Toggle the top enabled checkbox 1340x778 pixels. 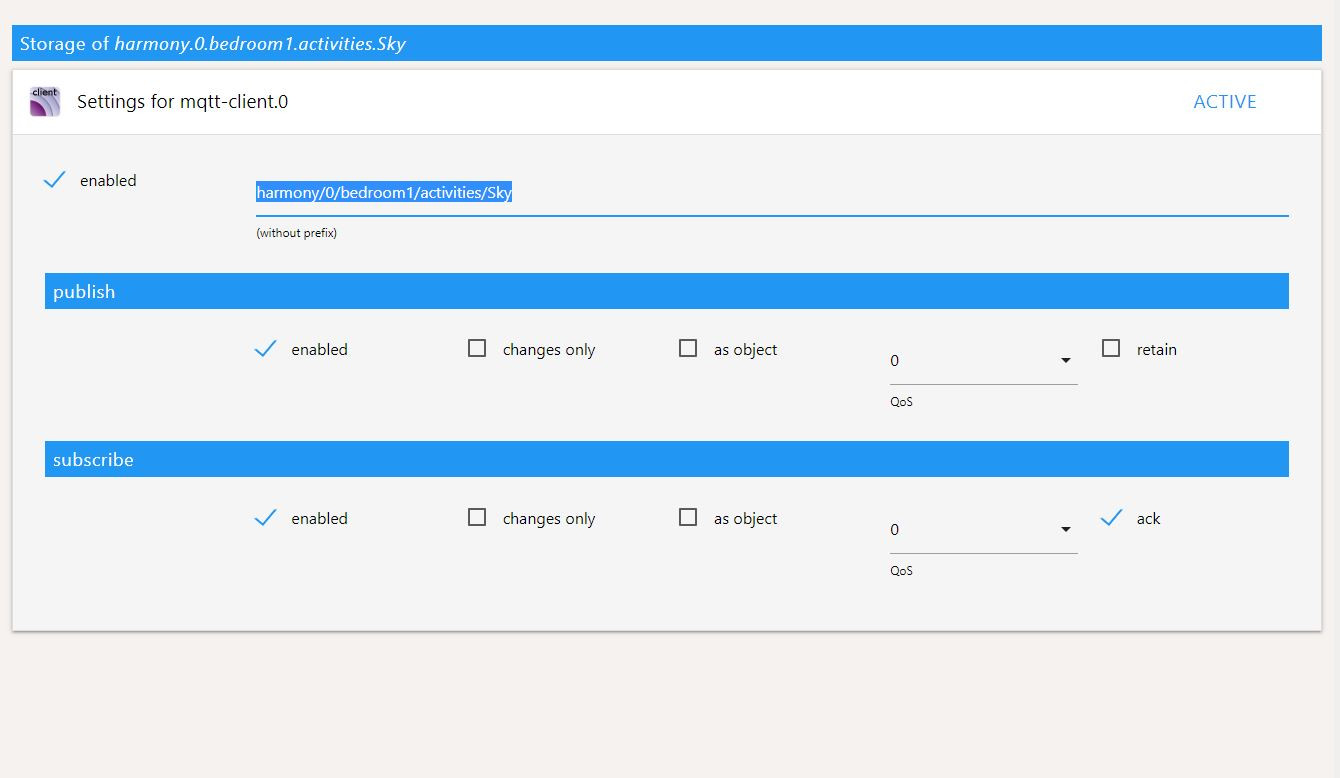tap(55, 180)
